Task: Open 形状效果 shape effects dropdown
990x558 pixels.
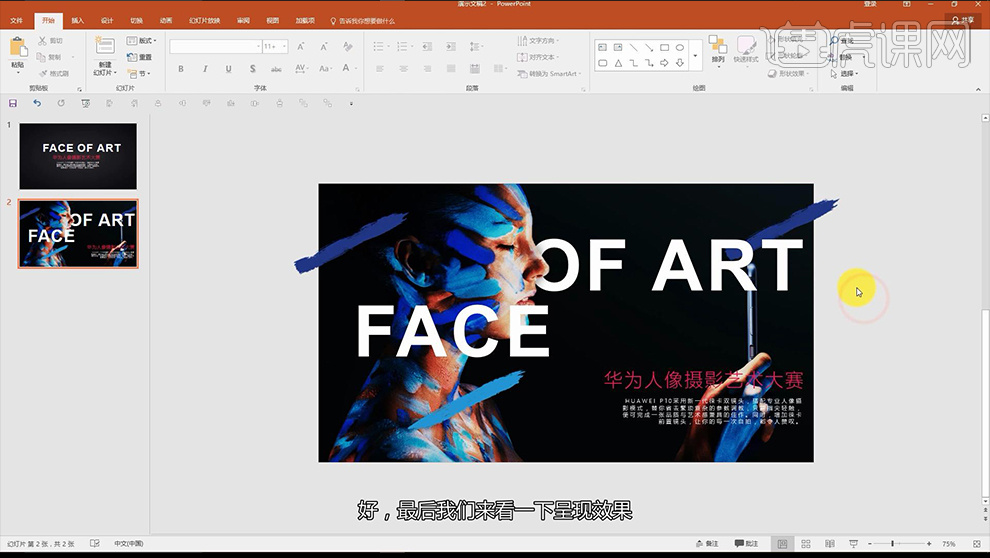Action: [x=789, y=73]
